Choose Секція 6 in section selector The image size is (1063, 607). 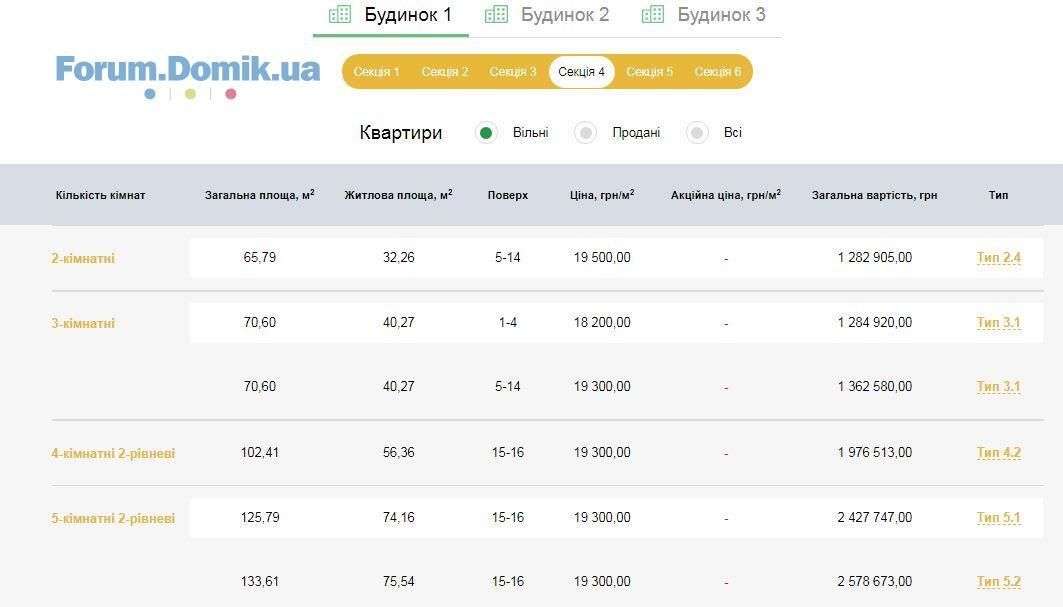tap(718, 72)
